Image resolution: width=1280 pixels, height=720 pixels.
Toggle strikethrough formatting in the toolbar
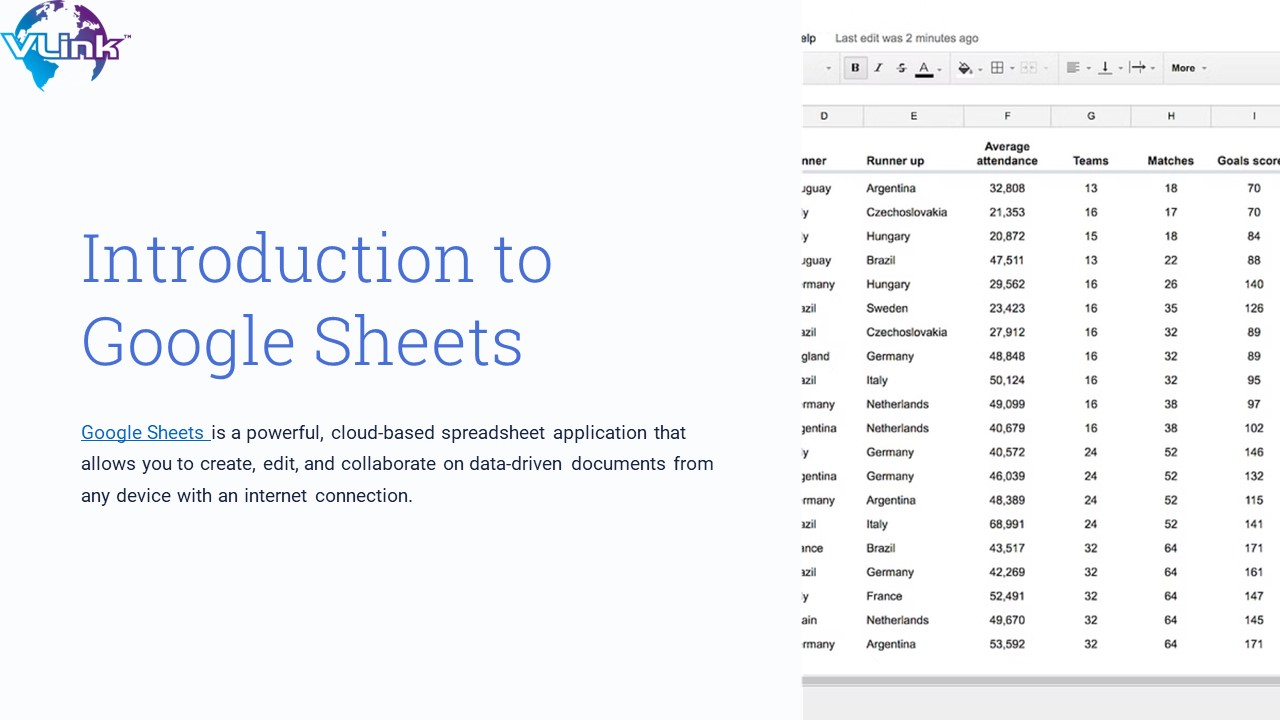[x=901, y=68]
